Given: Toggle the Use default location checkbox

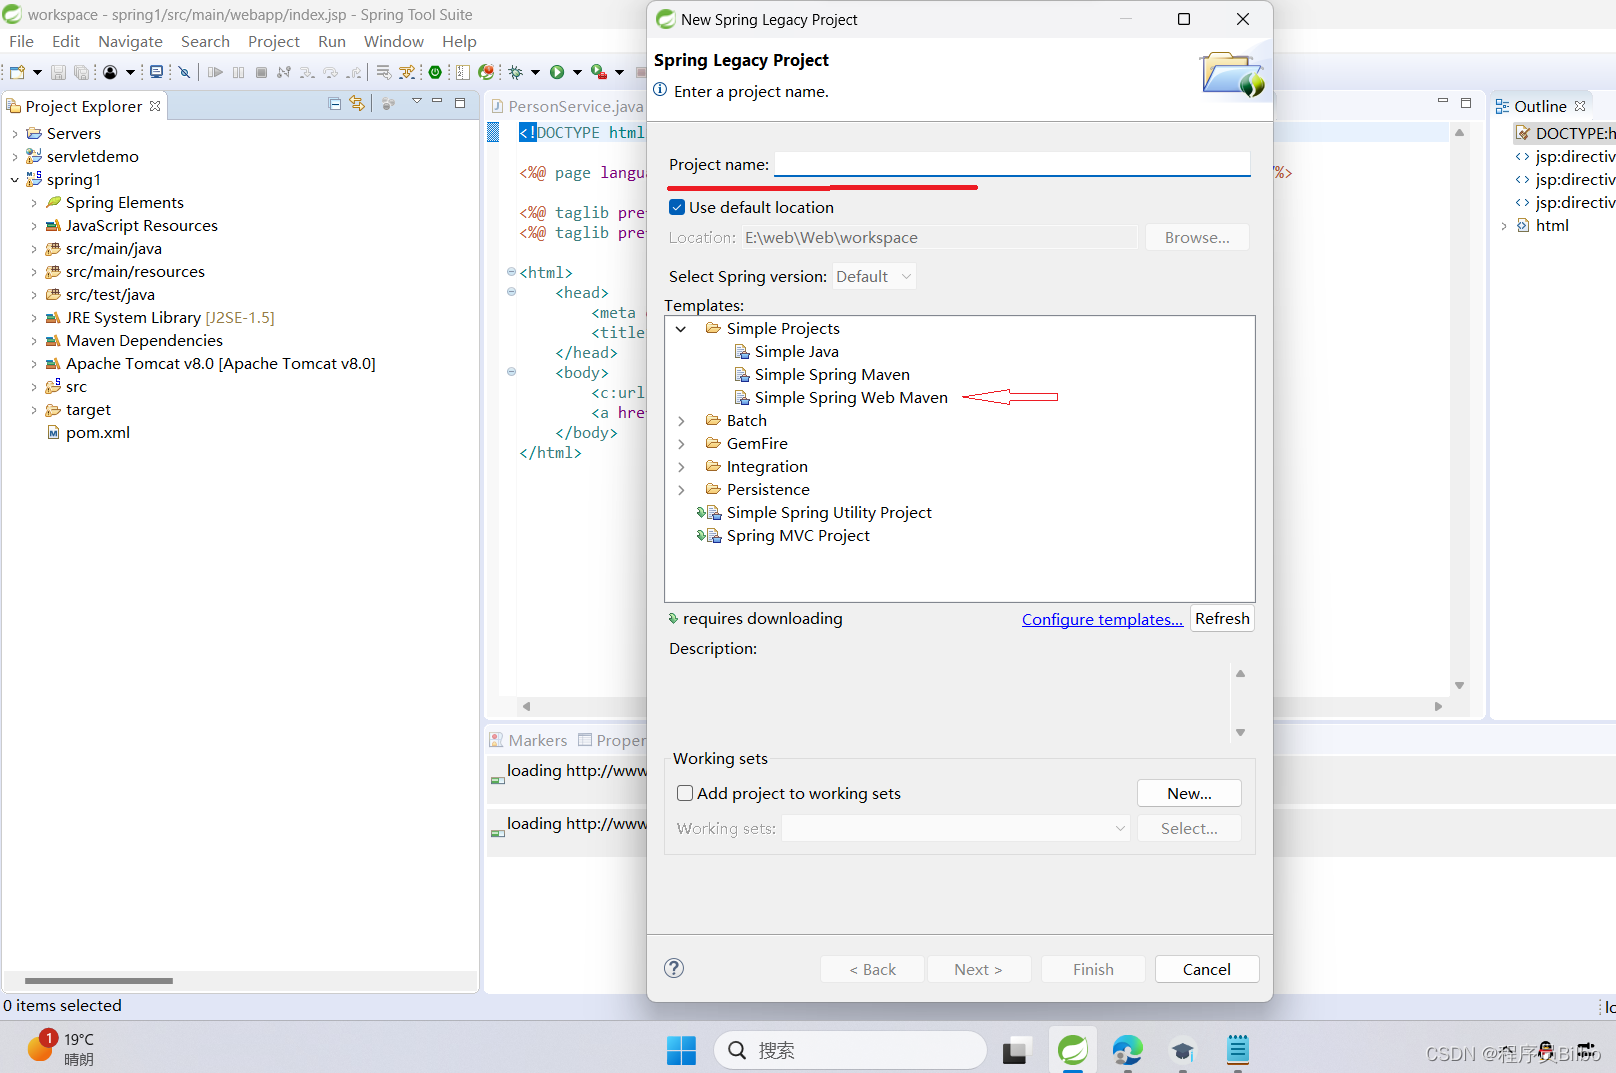Looking at the screenshot, I should pyautogui.click(x=677, y=207).
